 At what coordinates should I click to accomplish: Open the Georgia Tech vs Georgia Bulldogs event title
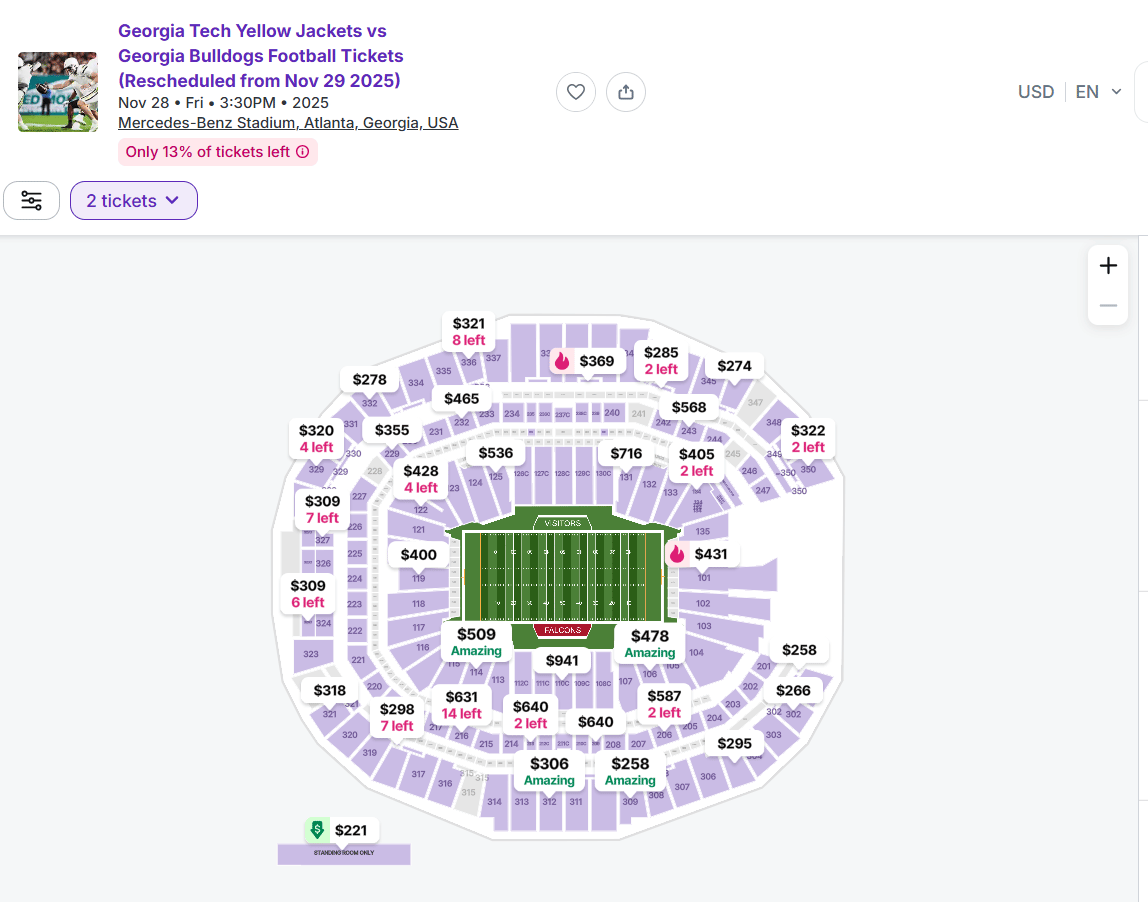coord(260,56)
